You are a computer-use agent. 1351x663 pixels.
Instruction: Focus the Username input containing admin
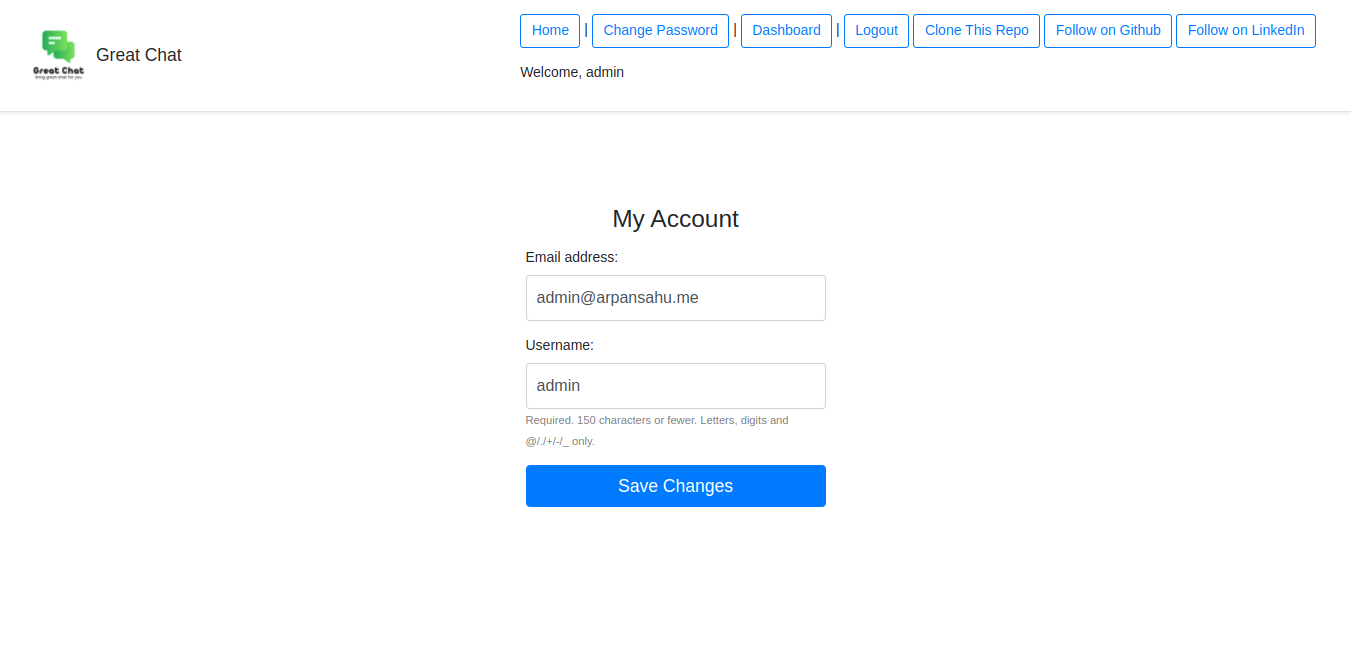(675, 386)
